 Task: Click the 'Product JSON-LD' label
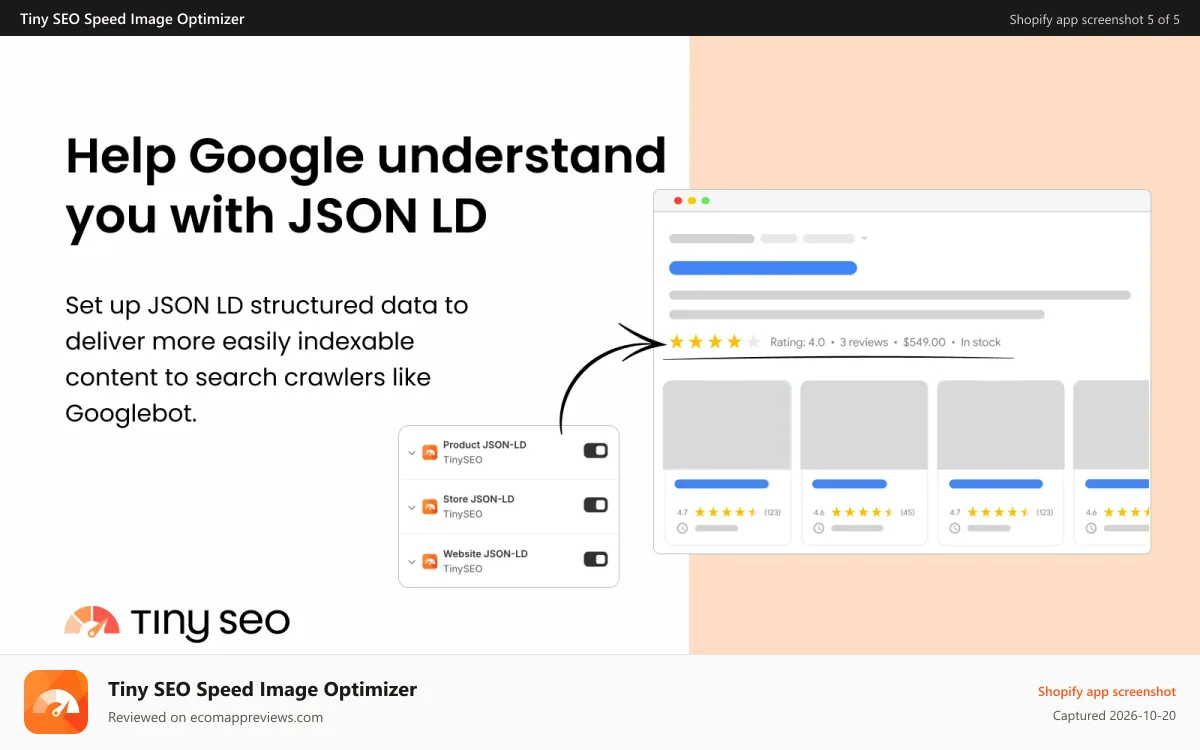pos(485,445)
